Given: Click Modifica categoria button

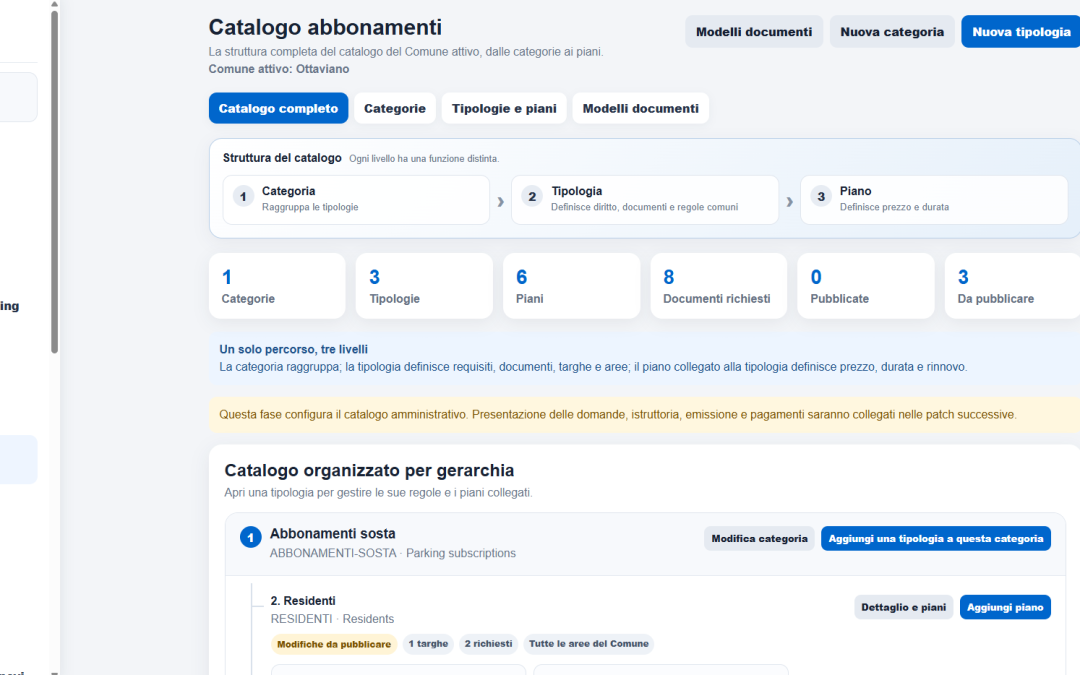Looking at the screenshot, I should tap(759, 539).
